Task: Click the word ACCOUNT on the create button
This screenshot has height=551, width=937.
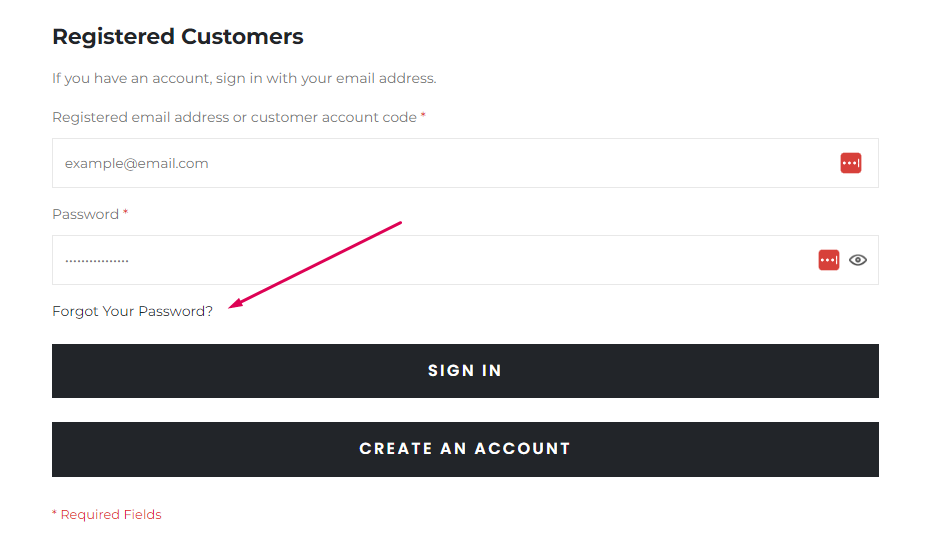Action: tap(523, 449)
